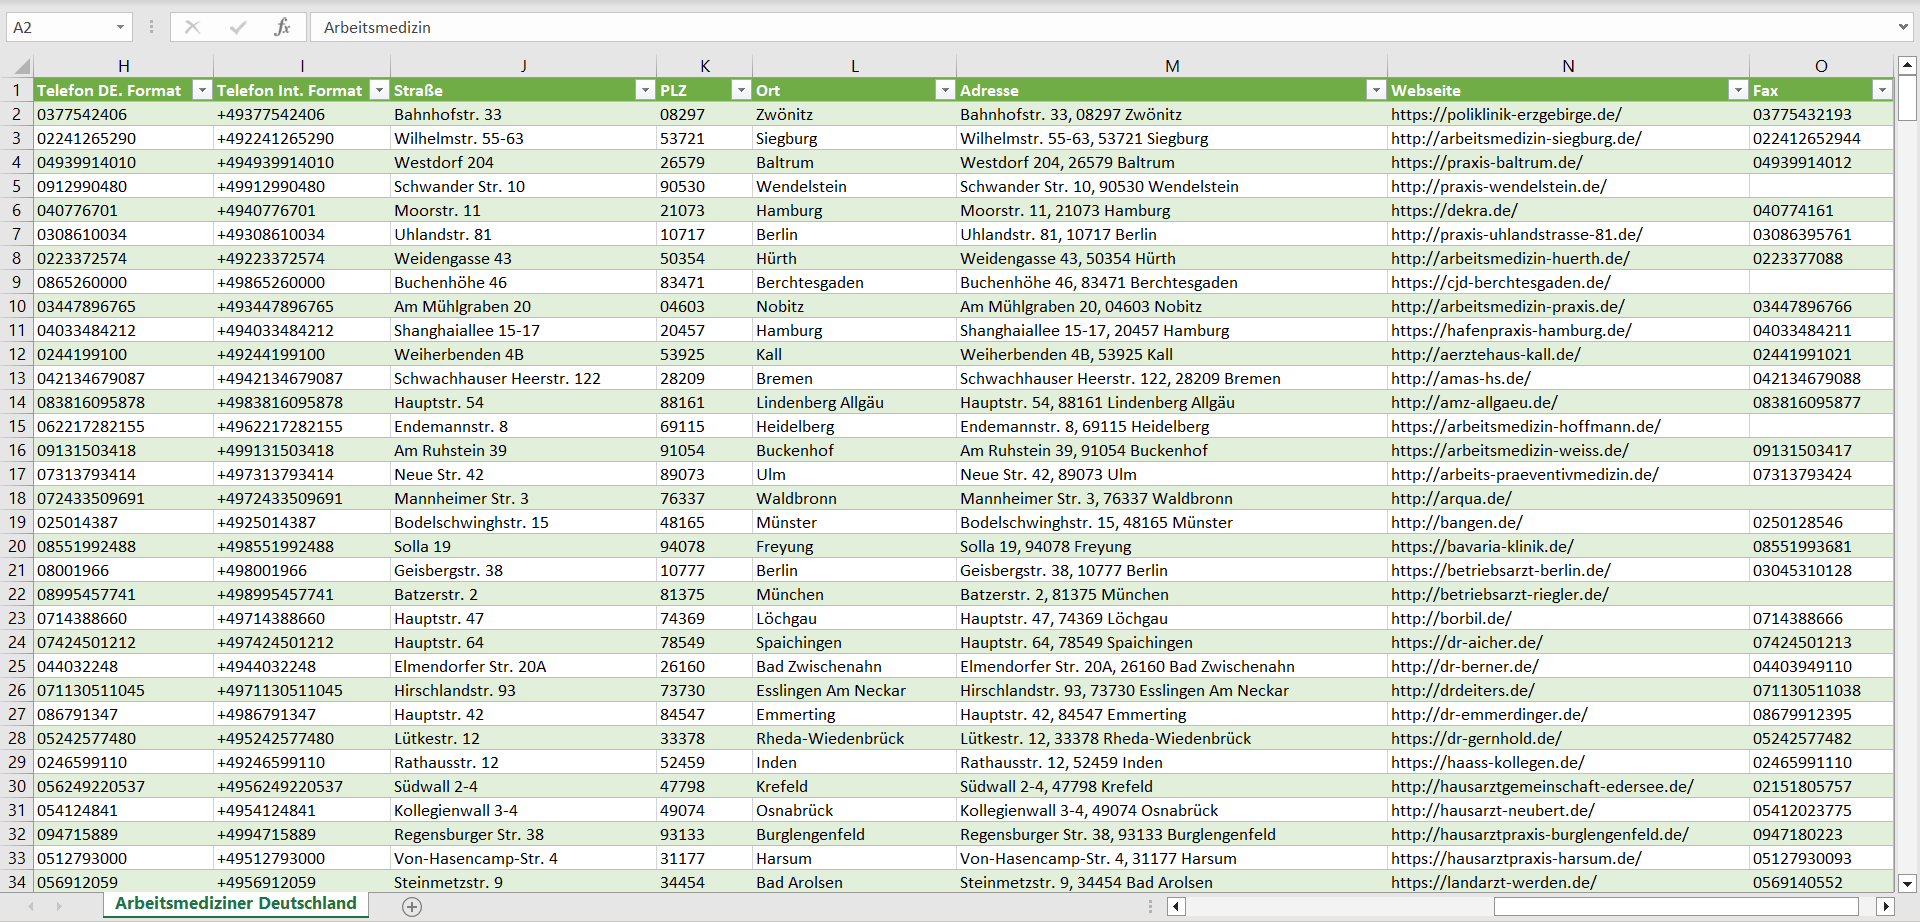Click the Select All corner triangle
Screen dimensions: 1920x922
[x=20, y=66]
